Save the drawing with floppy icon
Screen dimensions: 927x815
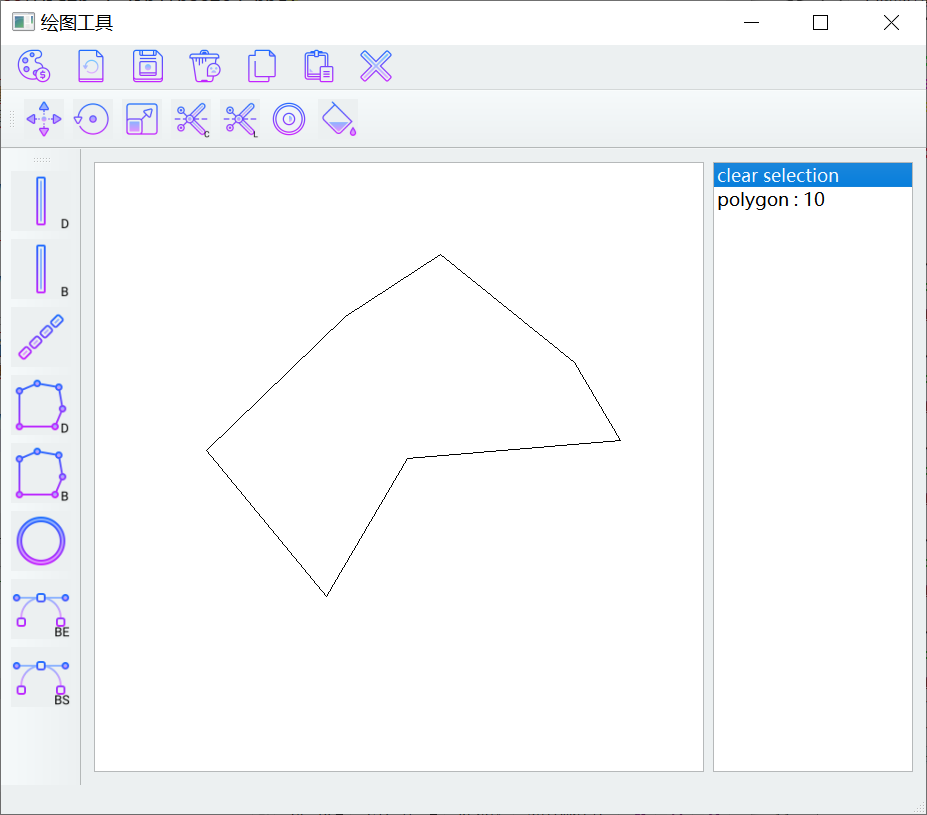pyautogui.click(x=148, y=66)
